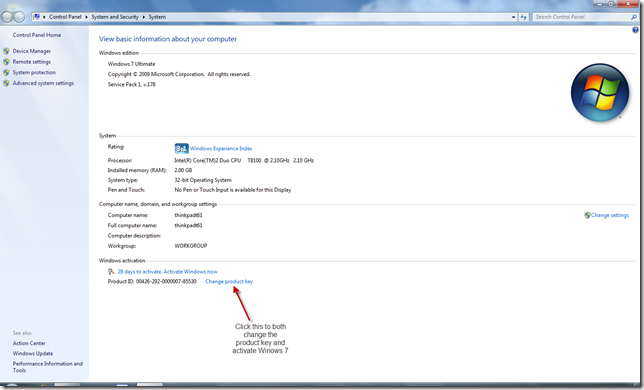Expand the arrow before Control Panel breadcrumb
Screen dimensions: 644x390
pyautogui.click(x=44, y=17)
